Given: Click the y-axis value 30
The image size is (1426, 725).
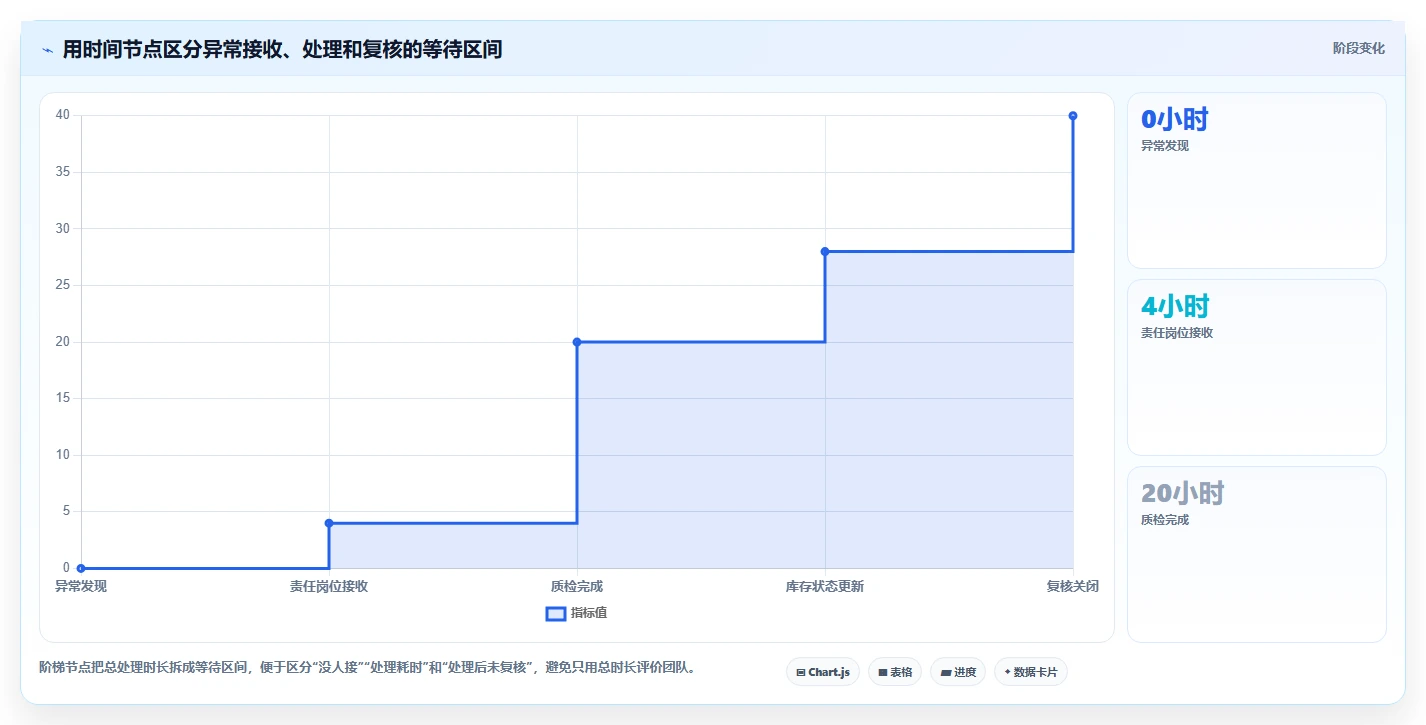Looking at the screenshot, I should (63, 228).
